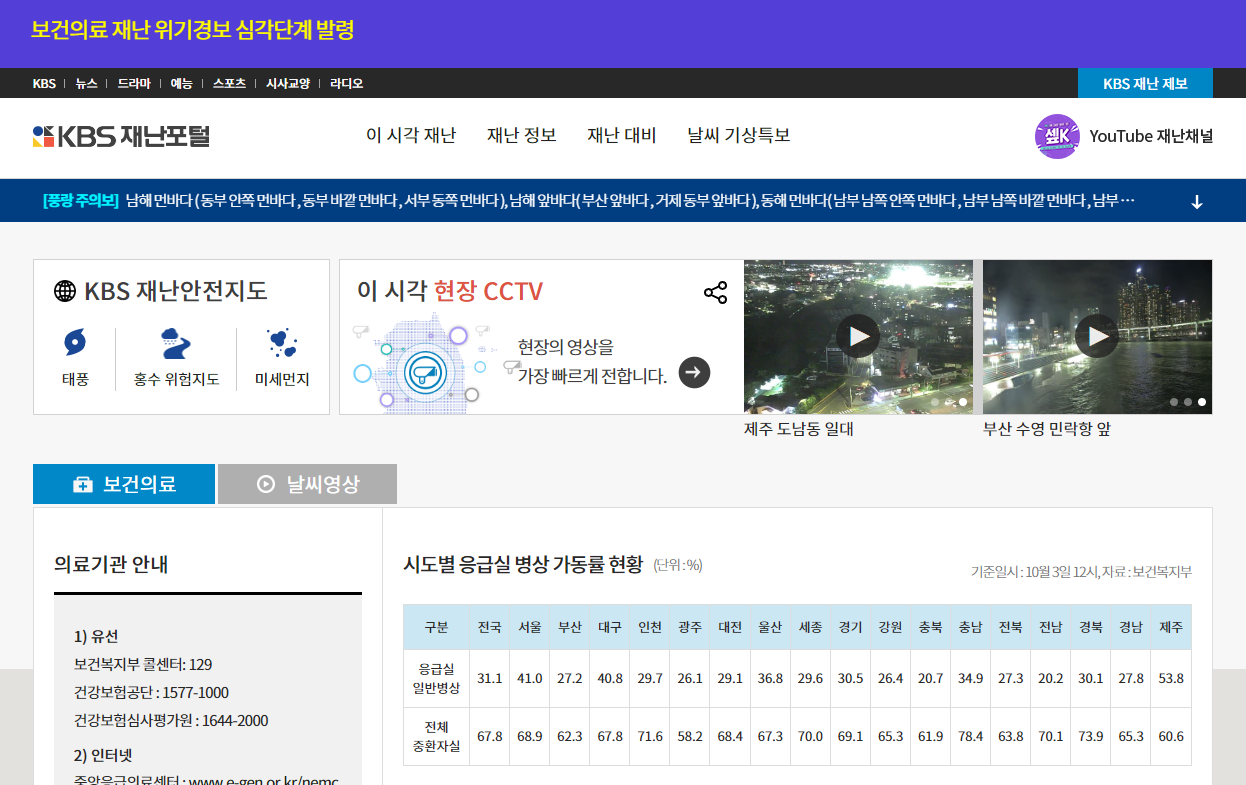The width and height of the screenshot is (1246, 785).
Task: Click 건강보험심사평가원 : 1644-2000 text
Action: pyautogui.click(x=171, y=720)
